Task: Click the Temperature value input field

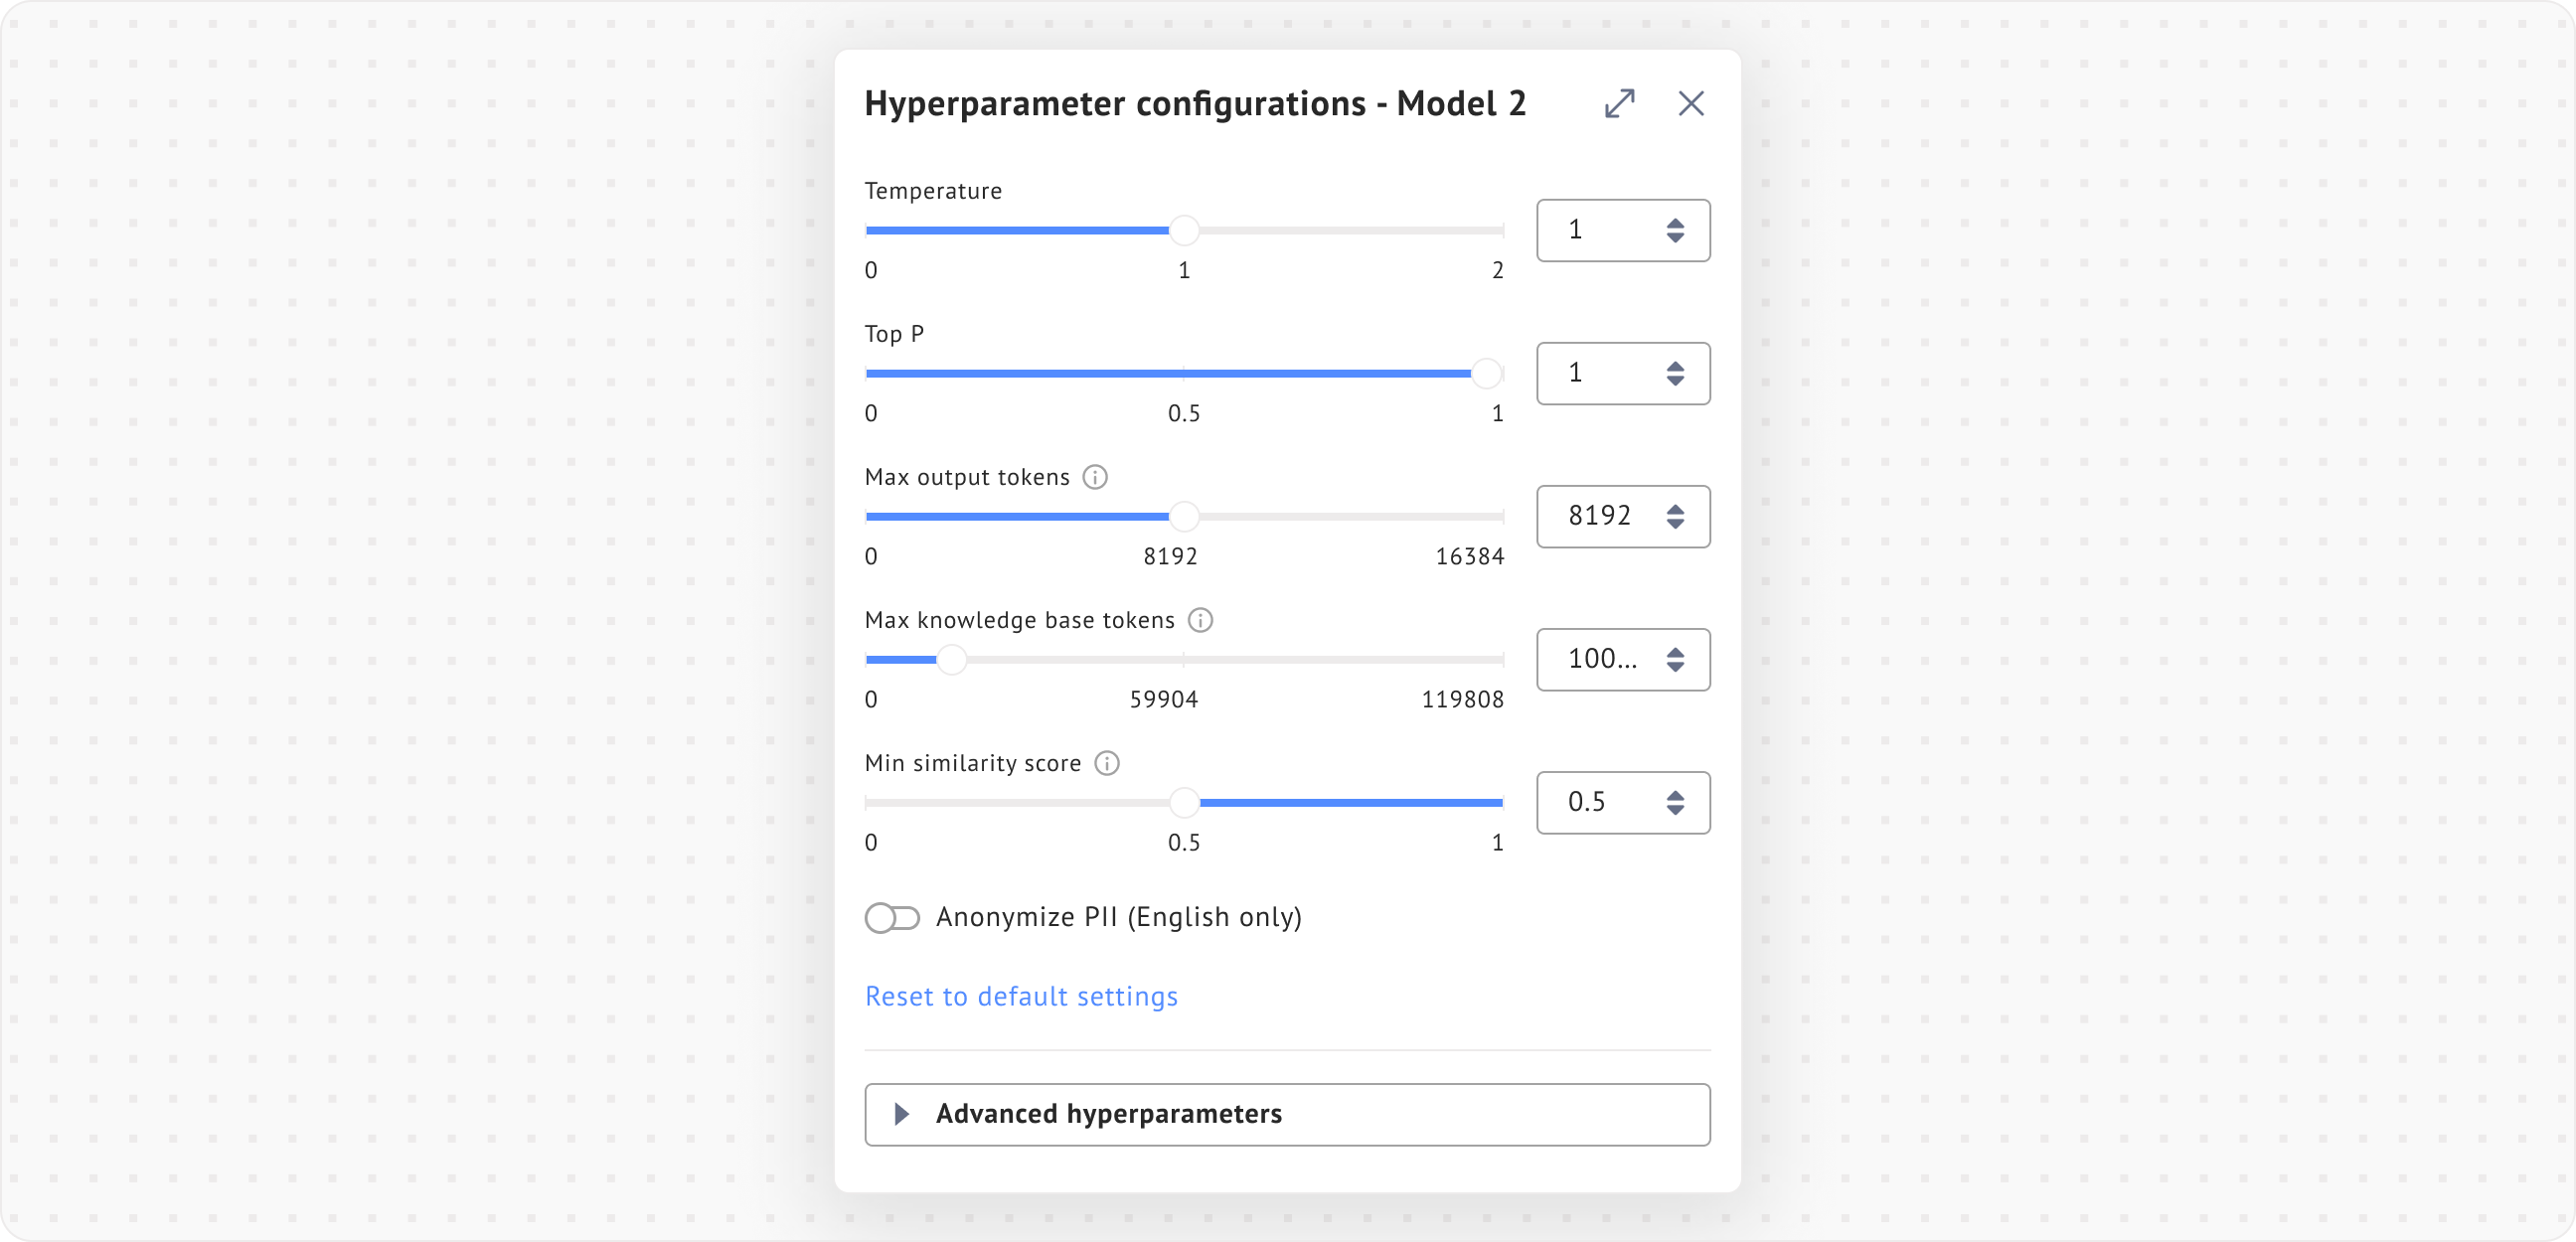Action: (1596, 231)
